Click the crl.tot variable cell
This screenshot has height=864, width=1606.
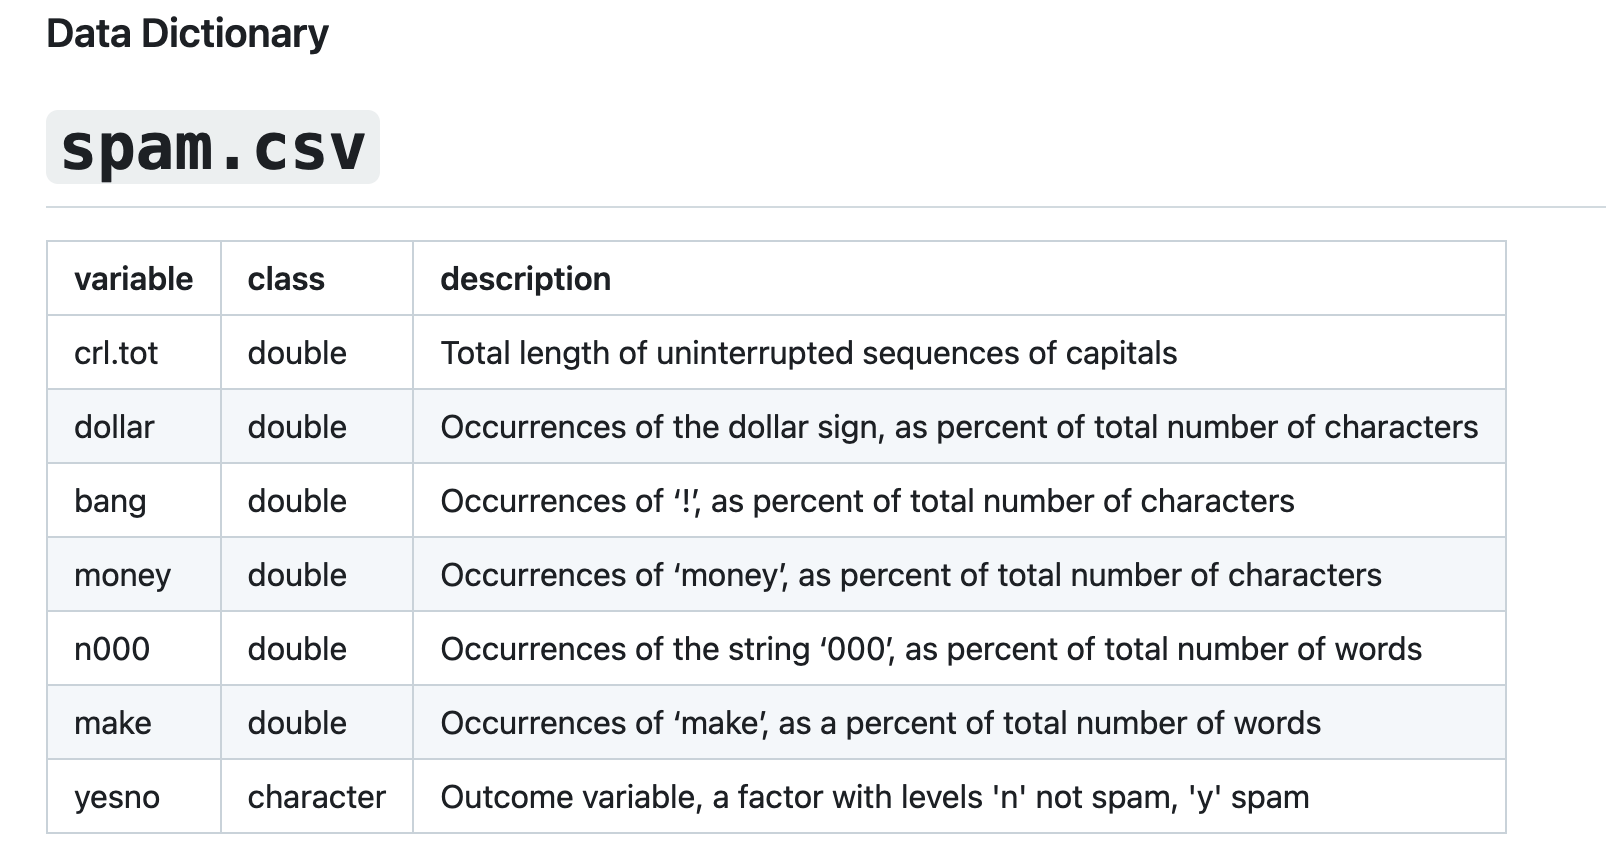point(116,353)
